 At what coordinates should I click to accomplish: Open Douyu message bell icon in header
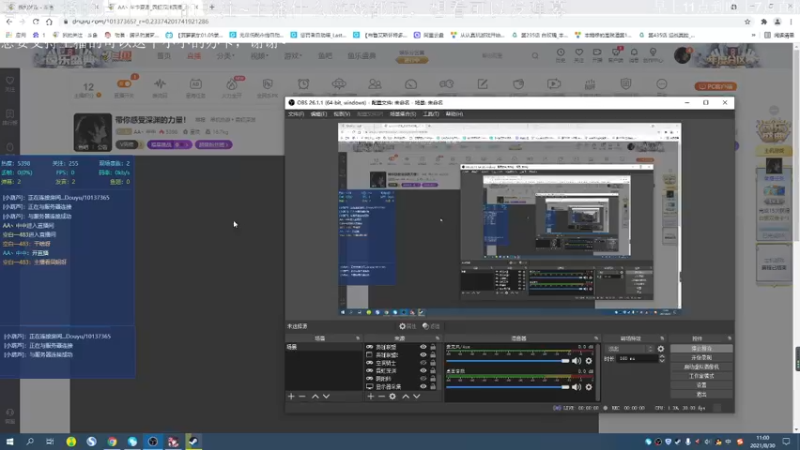click(x=634, y=53)
